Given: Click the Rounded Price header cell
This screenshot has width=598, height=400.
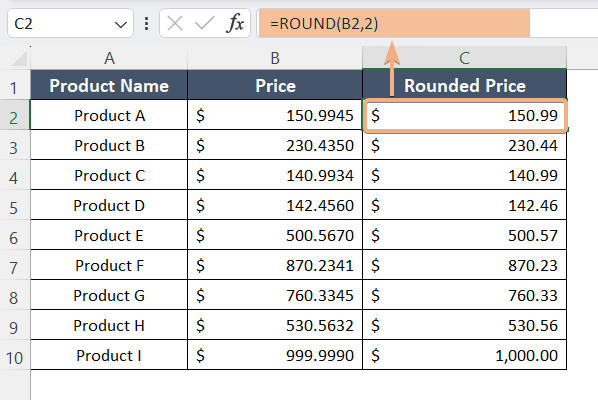Looking at the screenshot, I should (465, 85).
